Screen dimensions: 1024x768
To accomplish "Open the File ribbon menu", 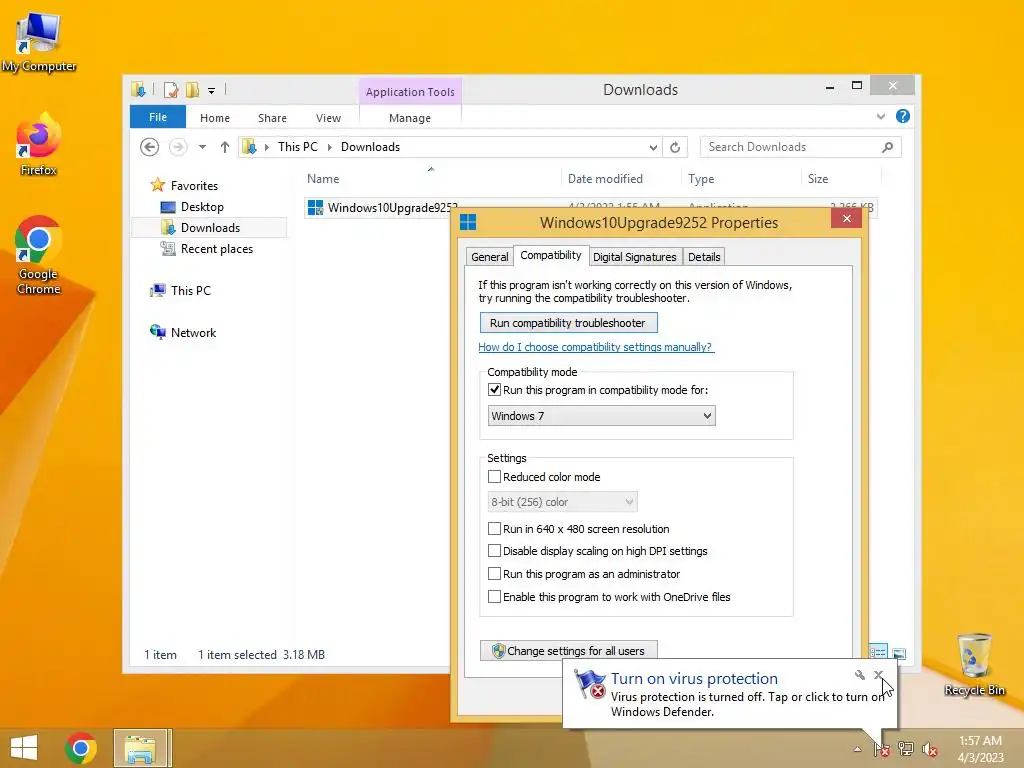I will [x=157, y=117].
